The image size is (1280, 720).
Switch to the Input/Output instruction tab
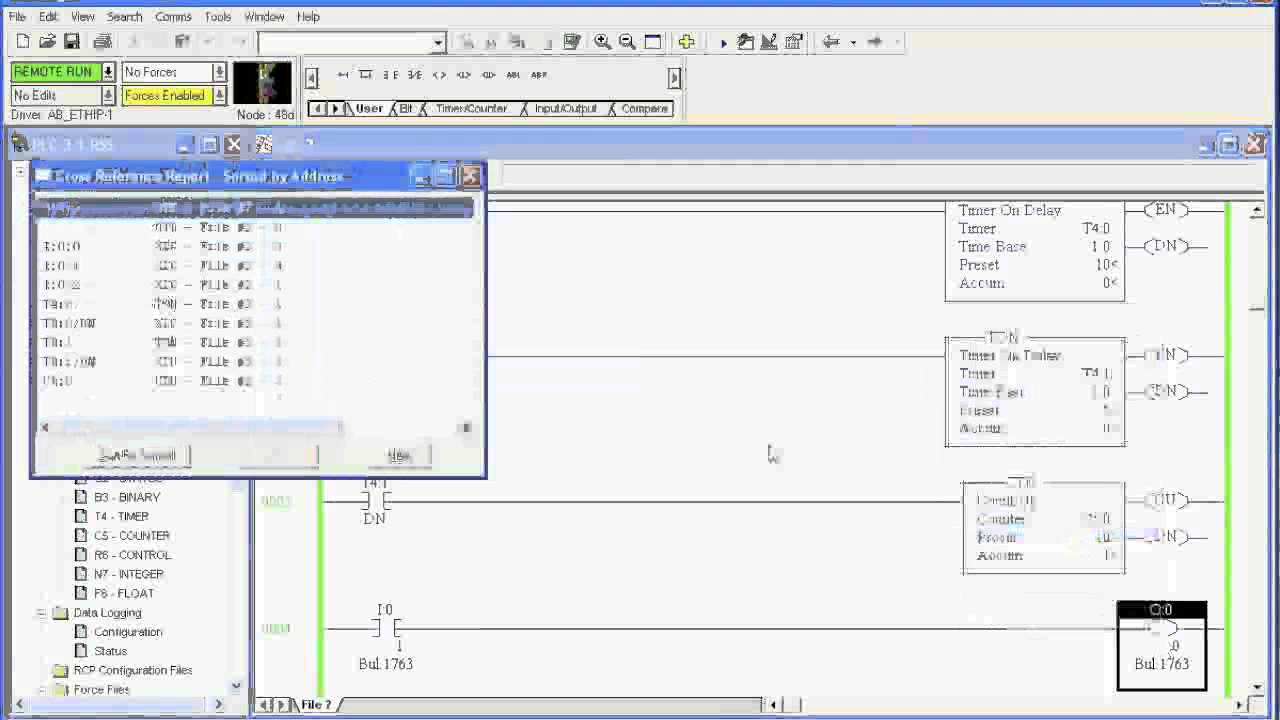[x=565, y=108]
